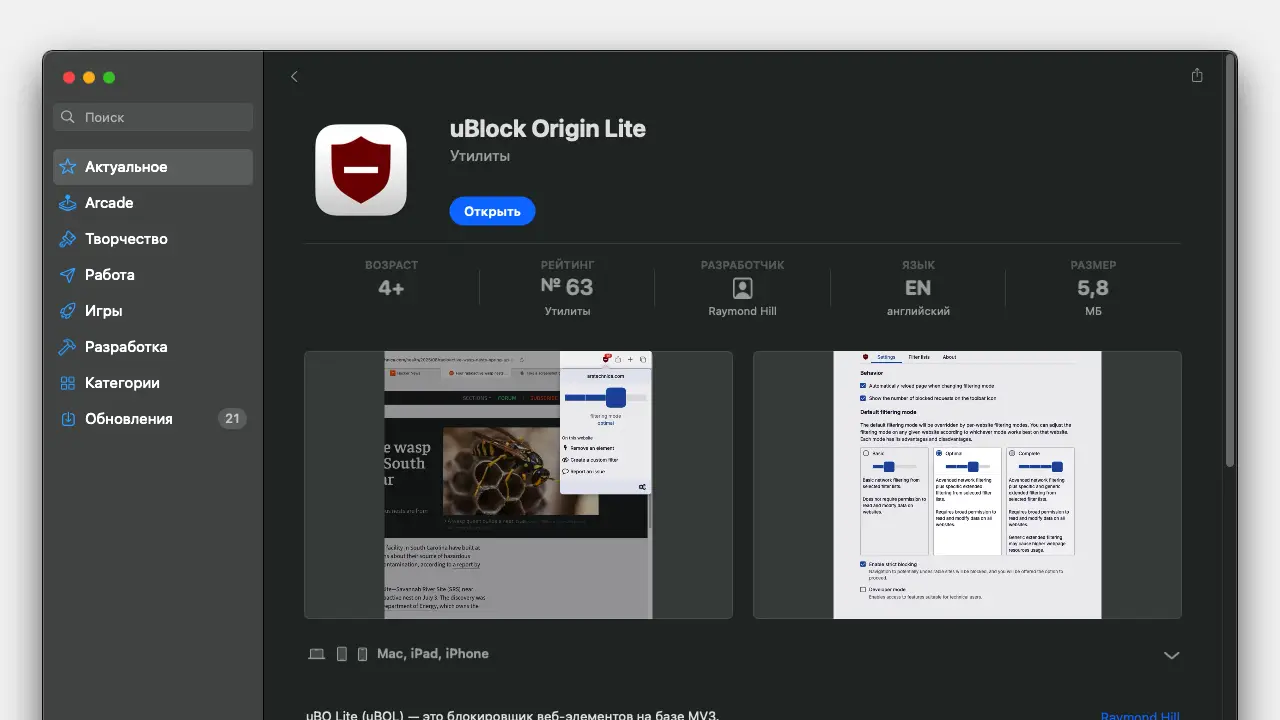Click the uBlock Origin Lite title
Screen dimensions: 1280x720
tap(548, 129)
